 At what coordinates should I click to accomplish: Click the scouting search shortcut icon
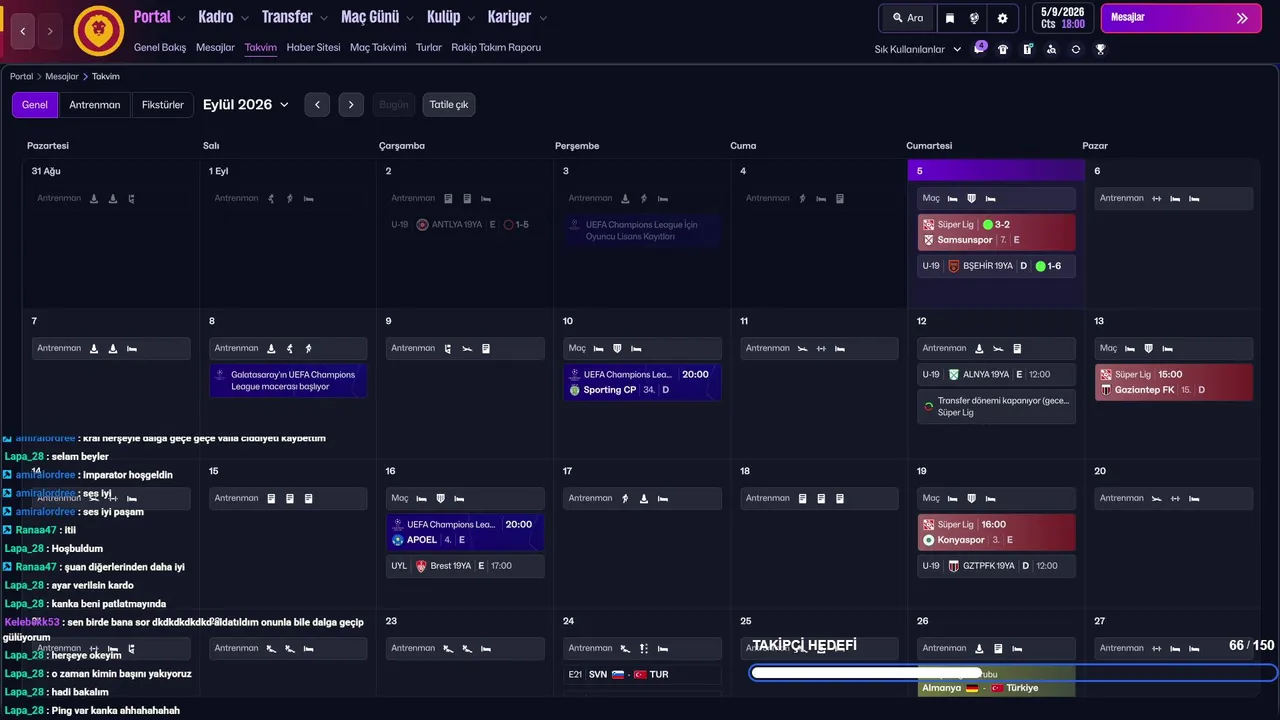pyautogui.click(x=1051, y=49)
